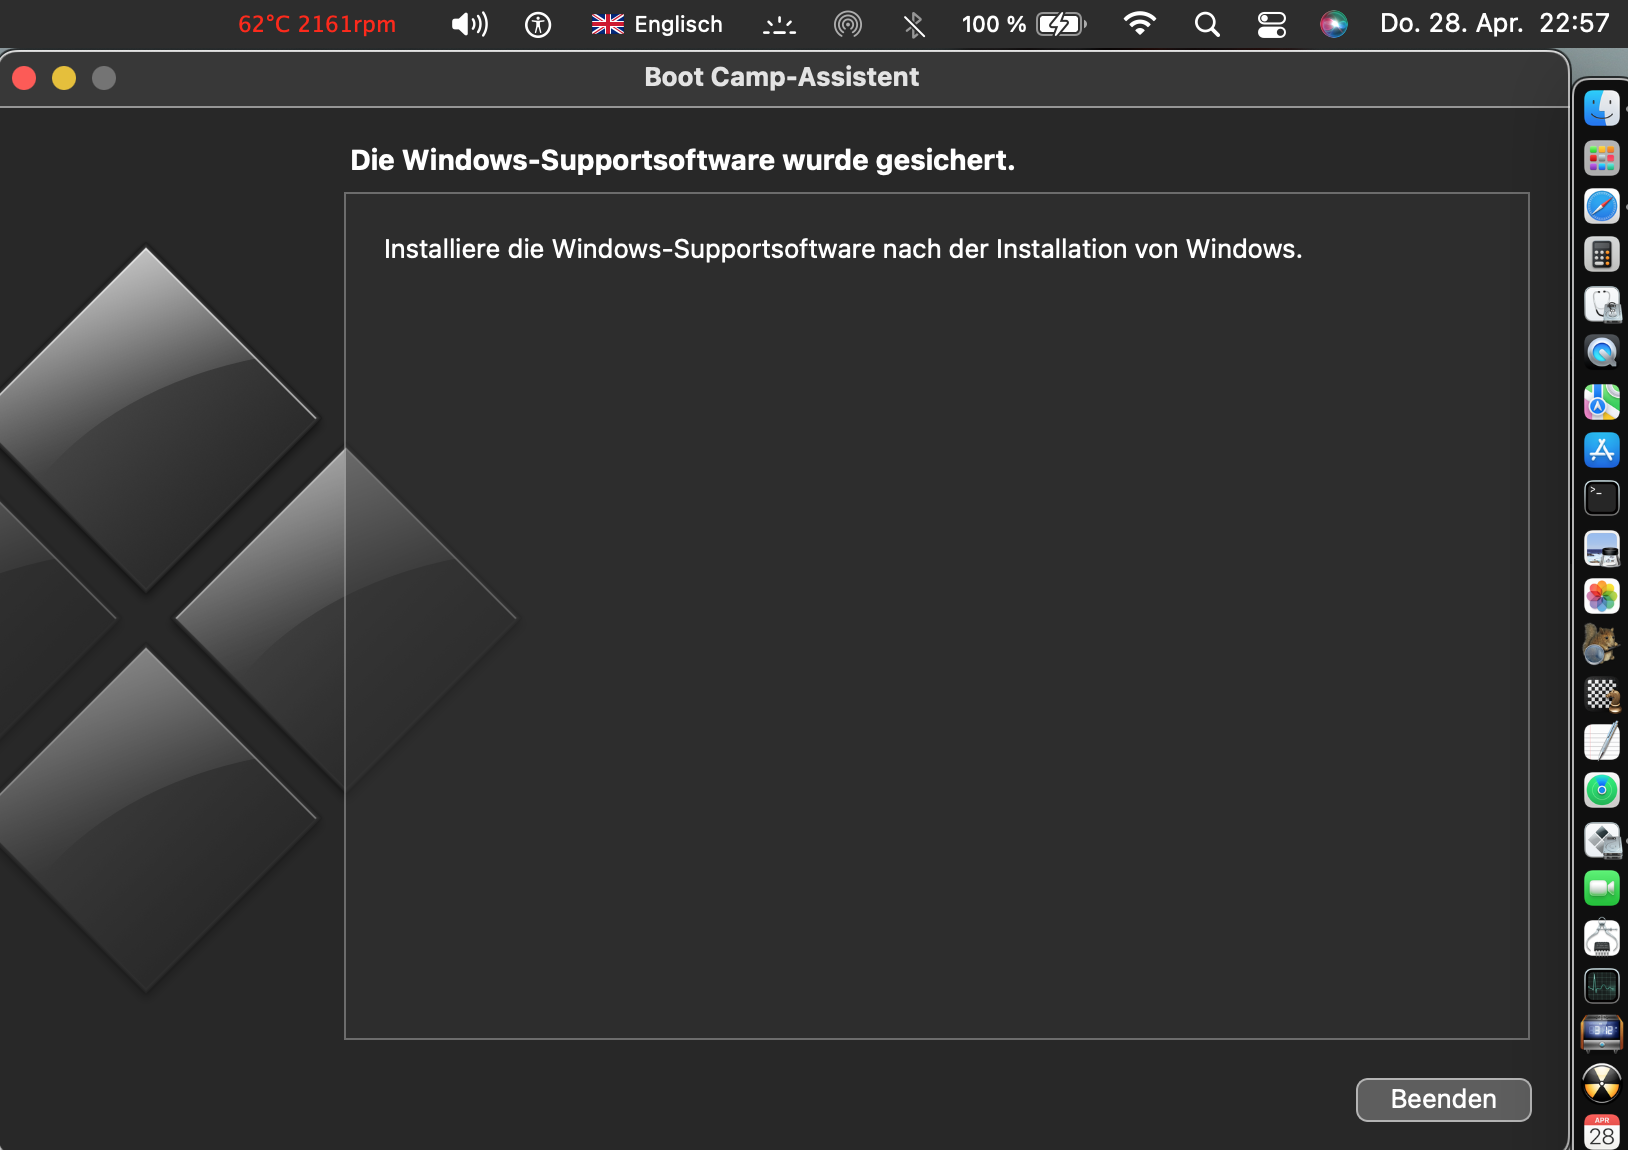Click the heading 'Die Windows-Supportsoftware wurde gesichert.'
This screenshot has width=1628, height=1150.
pos(682,160)
